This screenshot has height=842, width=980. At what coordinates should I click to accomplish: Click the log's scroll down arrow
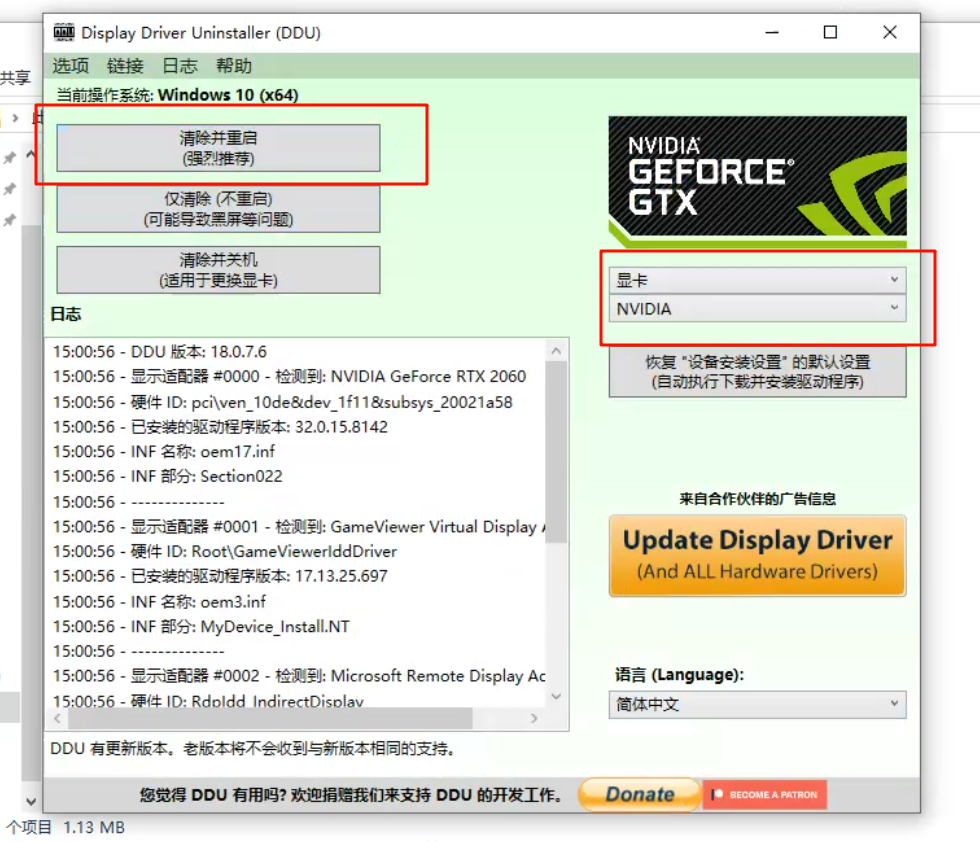click(x=557, y=696)
